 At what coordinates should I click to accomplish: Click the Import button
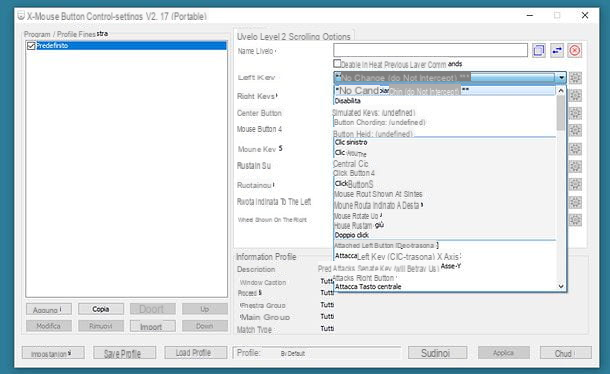tap(152, 327)
